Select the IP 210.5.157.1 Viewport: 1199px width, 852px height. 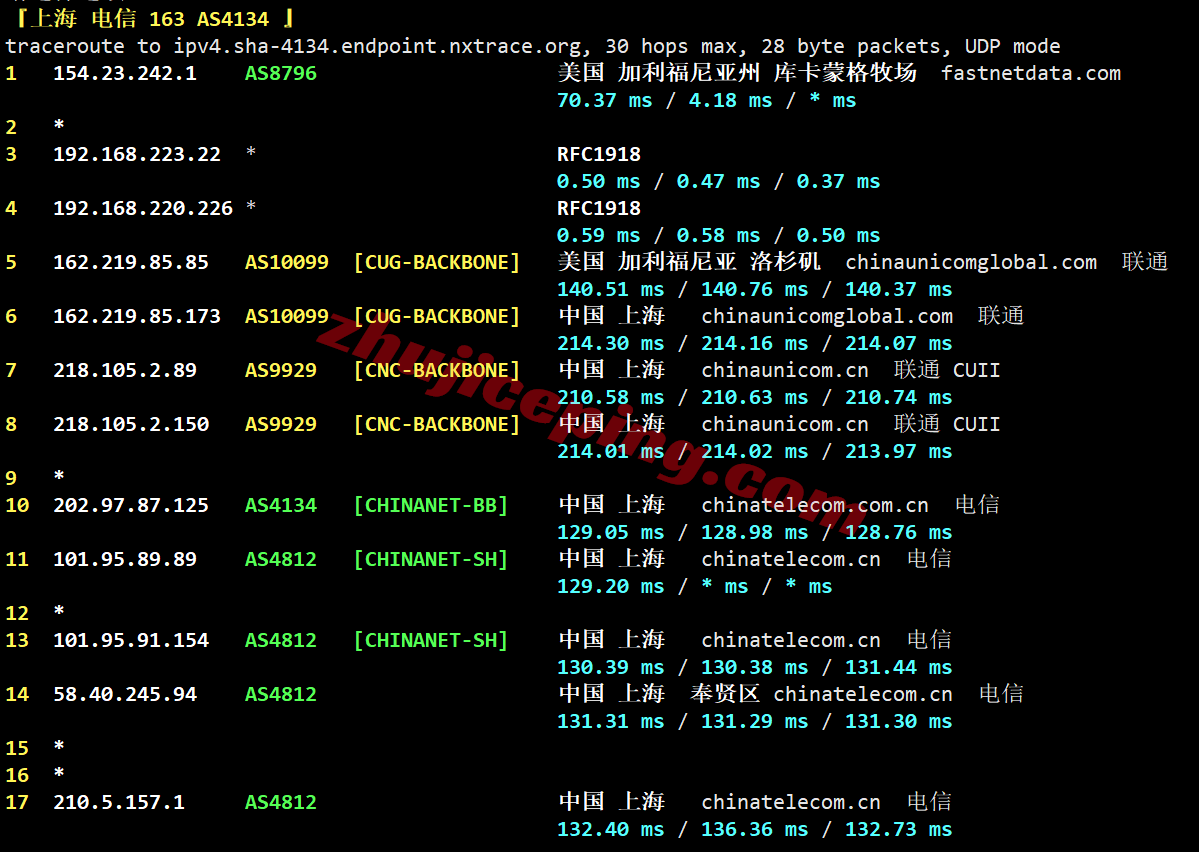click(x=119, y=802)
